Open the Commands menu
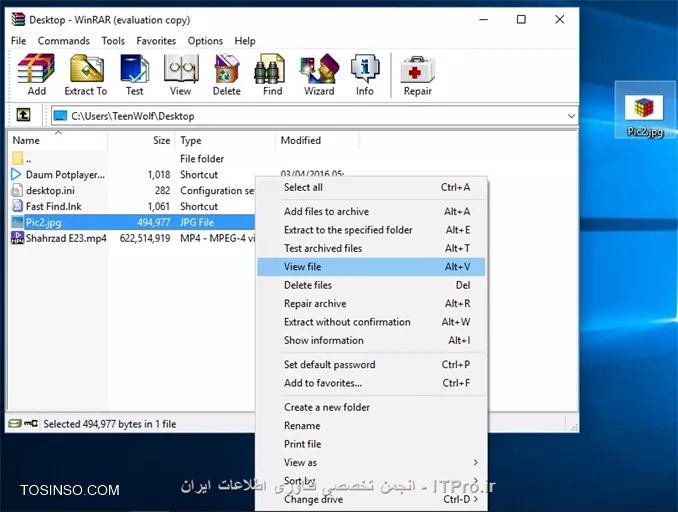 pyautogui.click(x=64, y=41)
